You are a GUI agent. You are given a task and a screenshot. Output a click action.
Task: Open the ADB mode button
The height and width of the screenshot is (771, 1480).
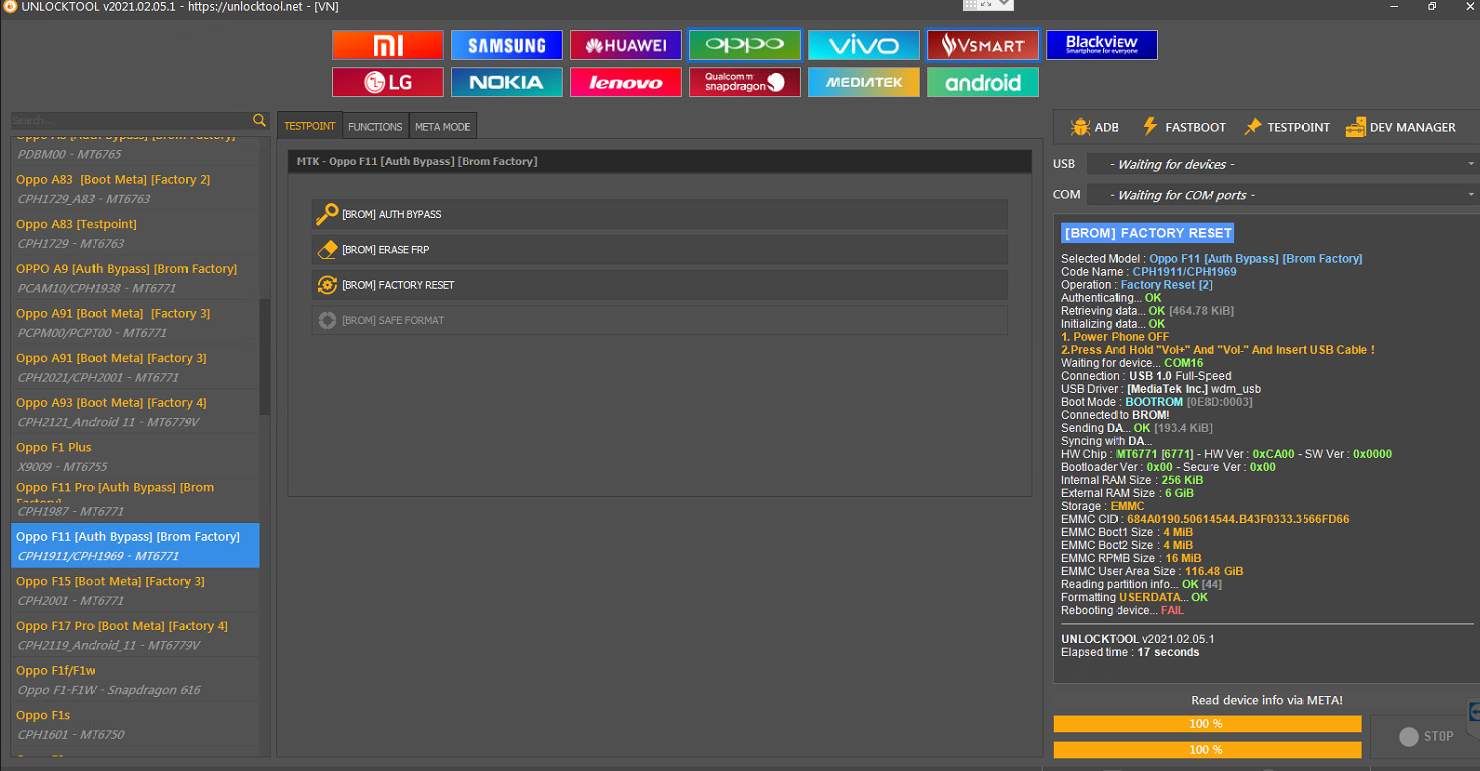click(x=1095, y=127)
